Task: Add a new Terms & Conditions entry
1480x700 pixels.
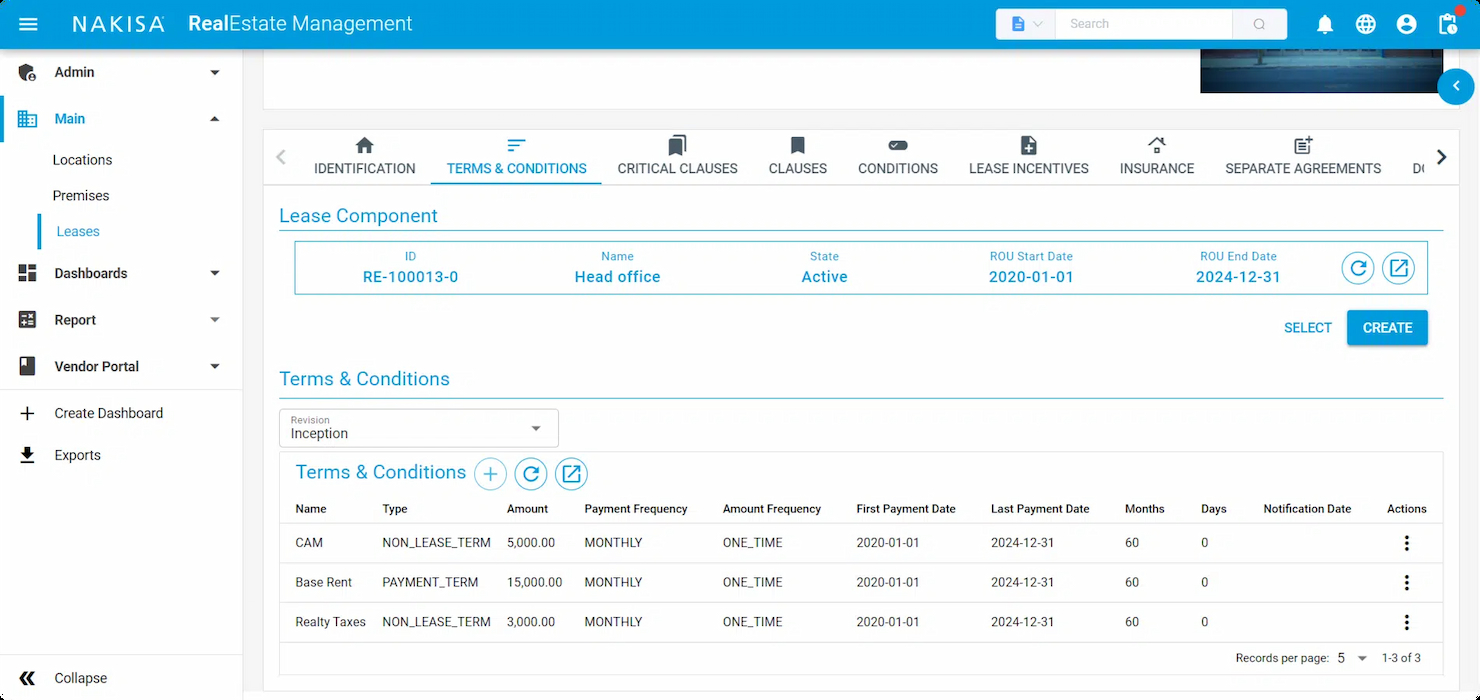Action: [x=490, y=474]
